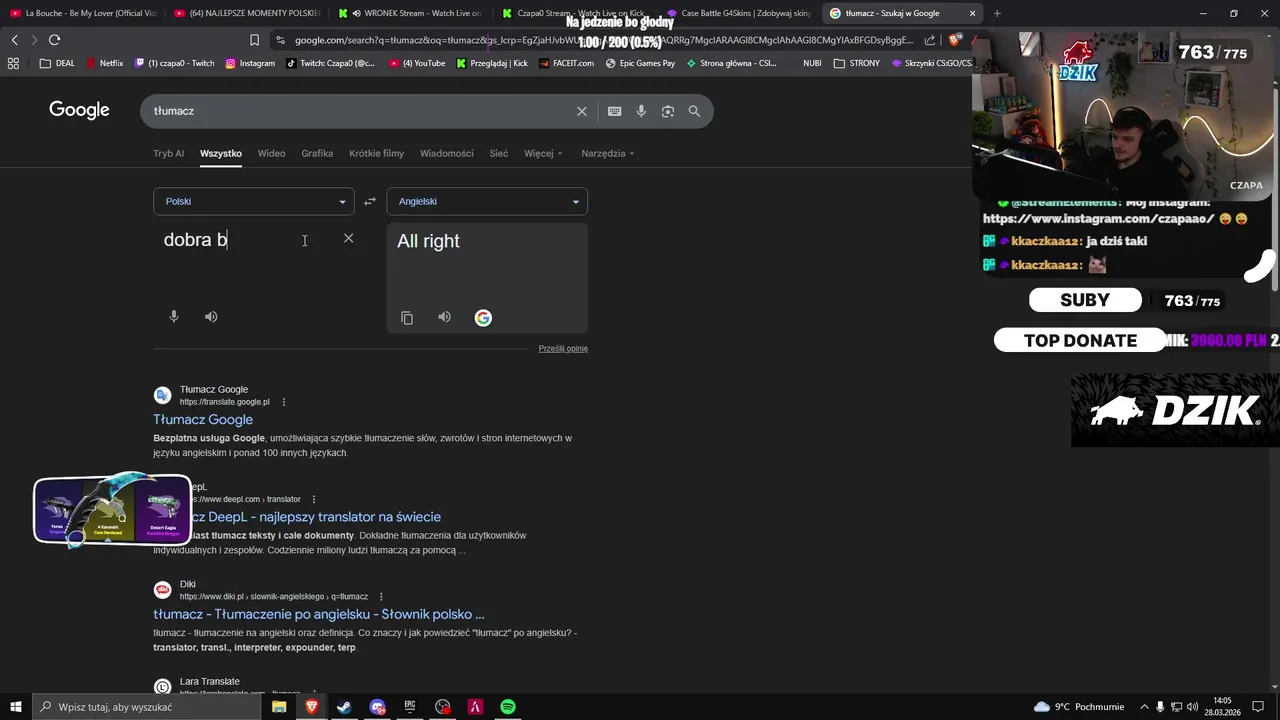Click the Google search input field
Screen dimensions: 1280x720
coord(360,111)
